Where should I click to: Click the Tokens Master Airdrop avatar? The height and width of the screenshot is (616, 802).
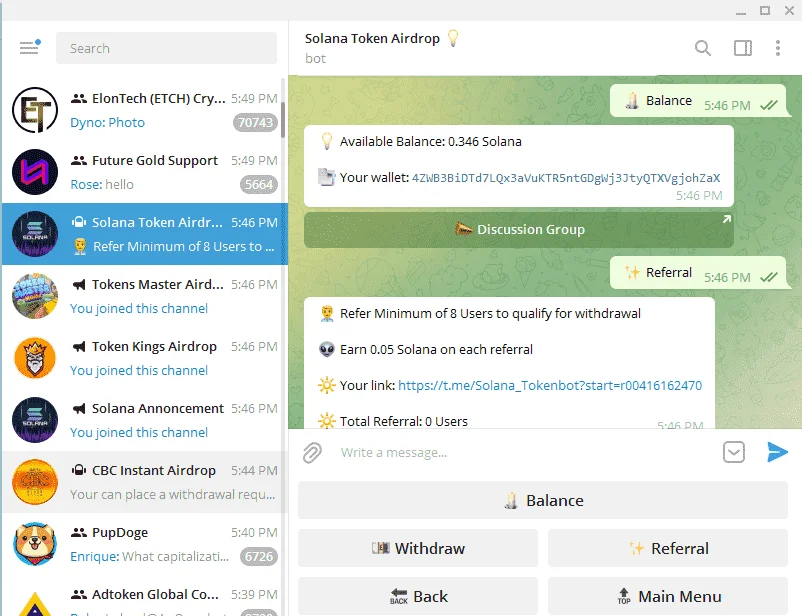click(35, 296)
